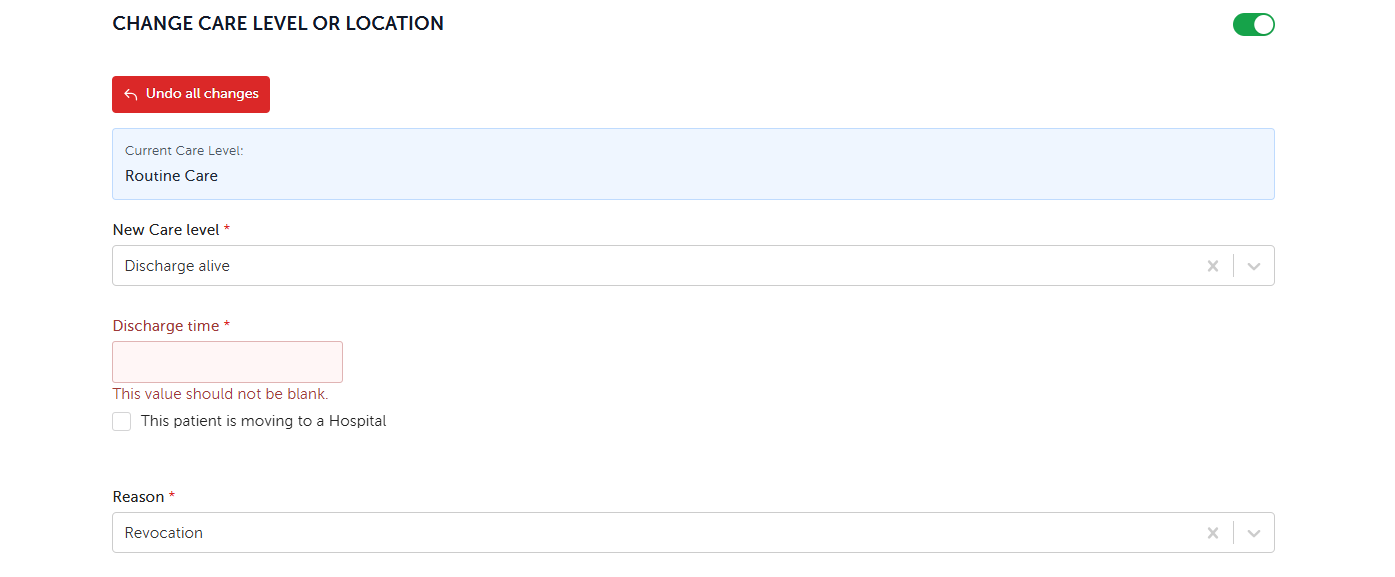The image size is (1395, 577).
Task: Click the Discharge time label
Action: pyautogui.click(x=171, y=326)
